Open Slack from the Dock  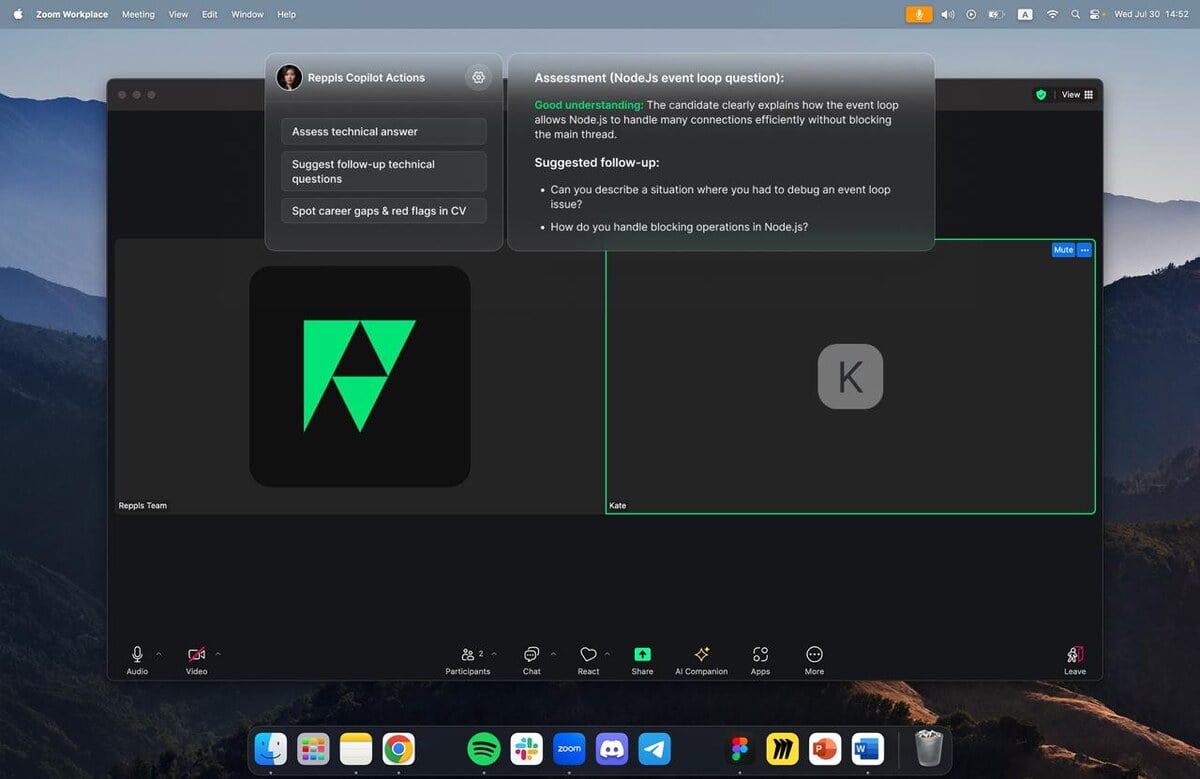tap(526, 748)
